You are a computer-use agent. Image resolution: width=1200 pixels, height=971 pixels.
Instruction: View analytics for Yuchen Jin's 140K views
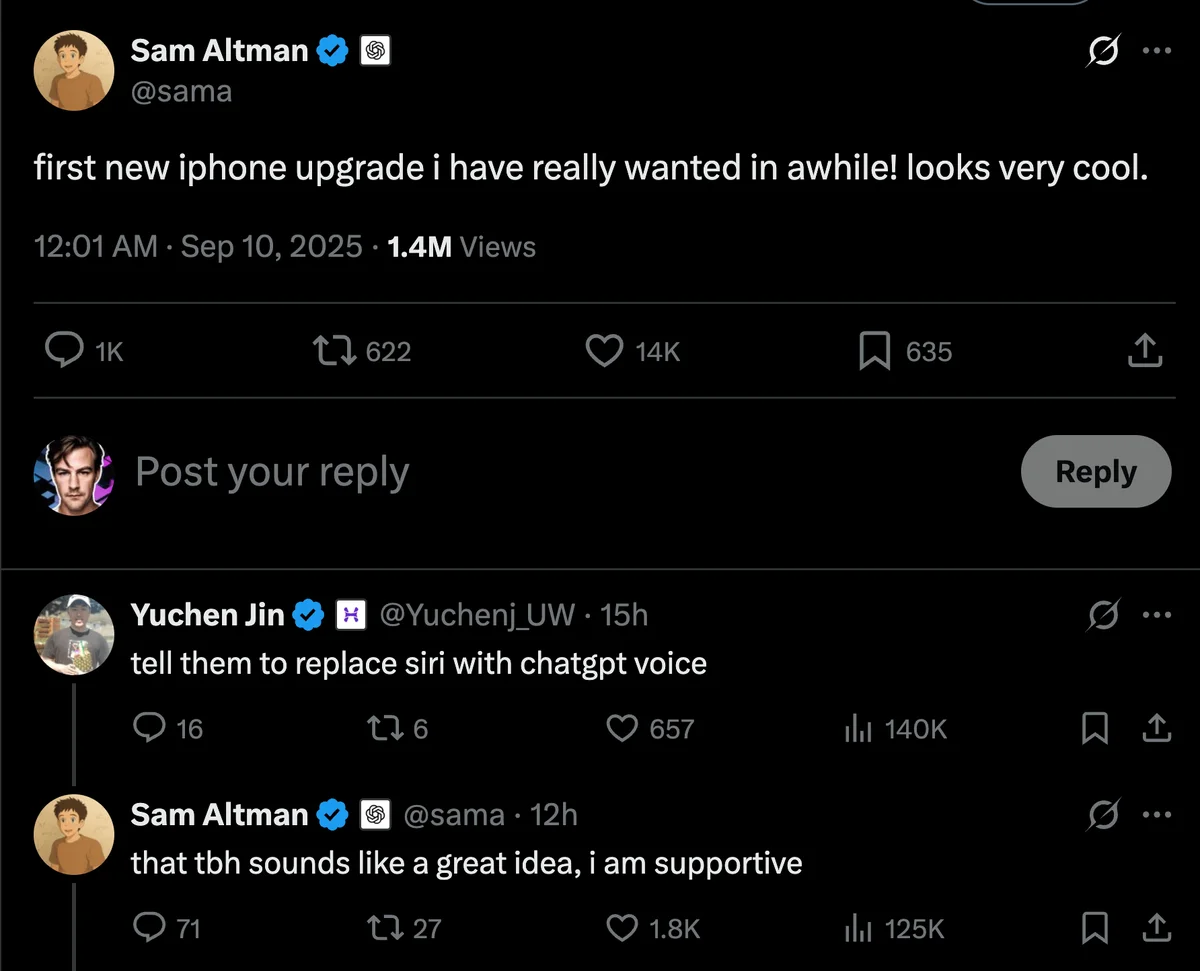858,729
